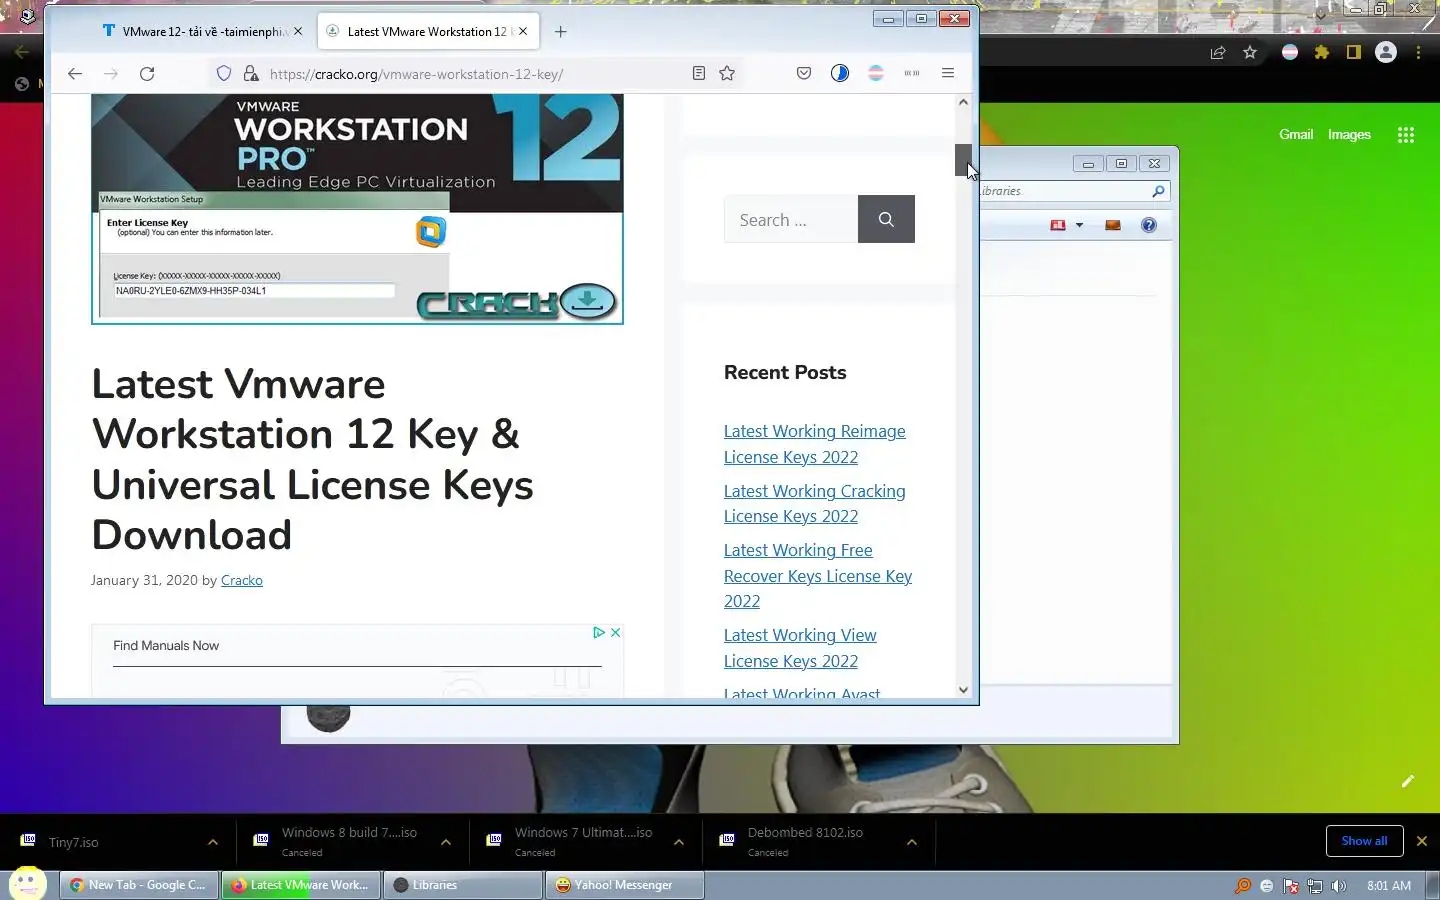Switch to Libraries taskbar button
The width and height of the screenshot is (1440, 900).
click(x=464, y=885)
